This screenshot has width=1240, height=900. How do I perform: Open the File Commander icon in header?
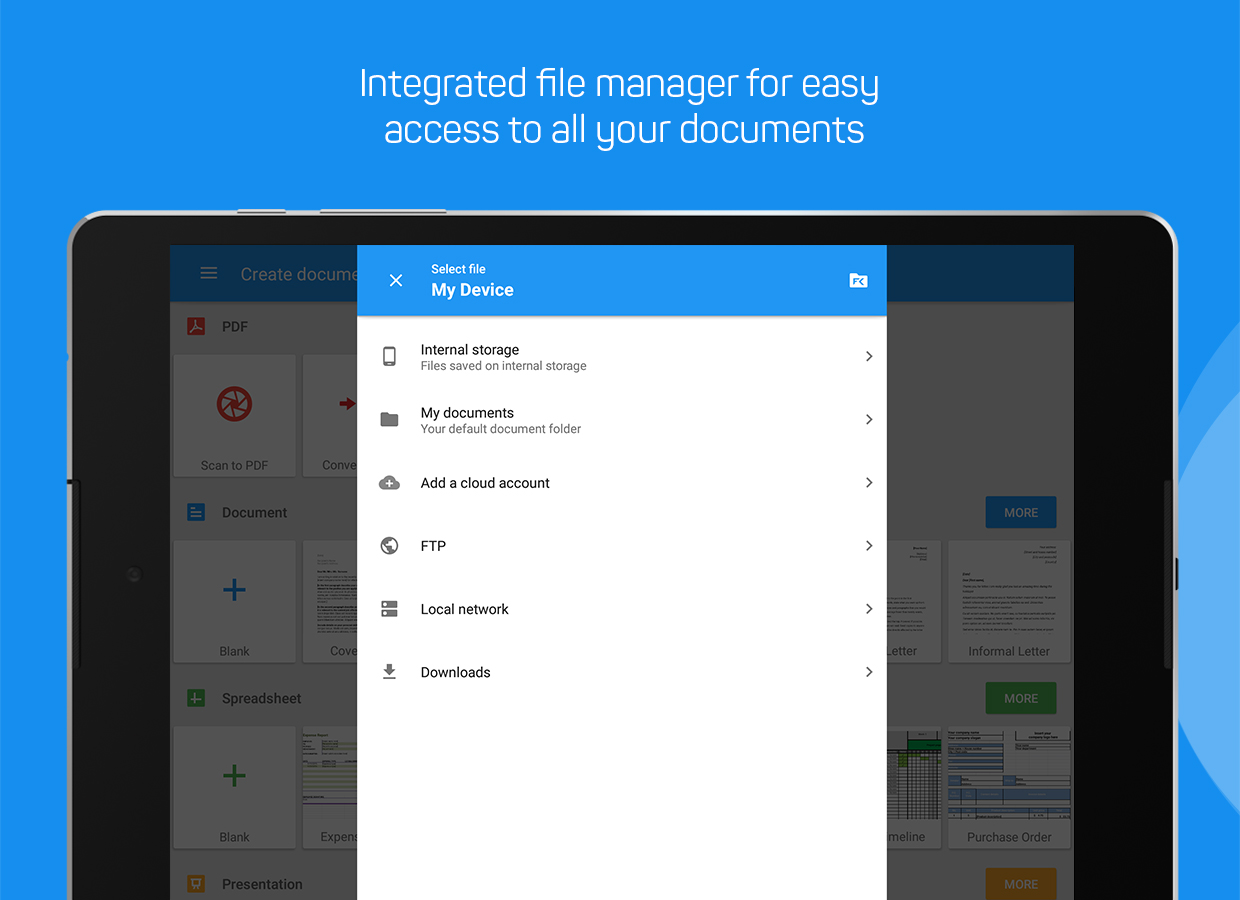[x=858, y=281]
